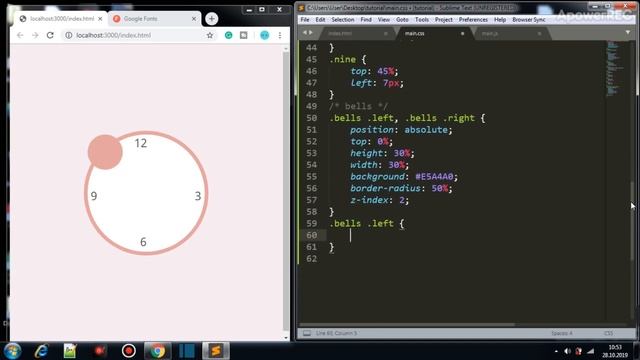
Task: Open Internet Explorer from the taskbar
Action: pos(41,351)
